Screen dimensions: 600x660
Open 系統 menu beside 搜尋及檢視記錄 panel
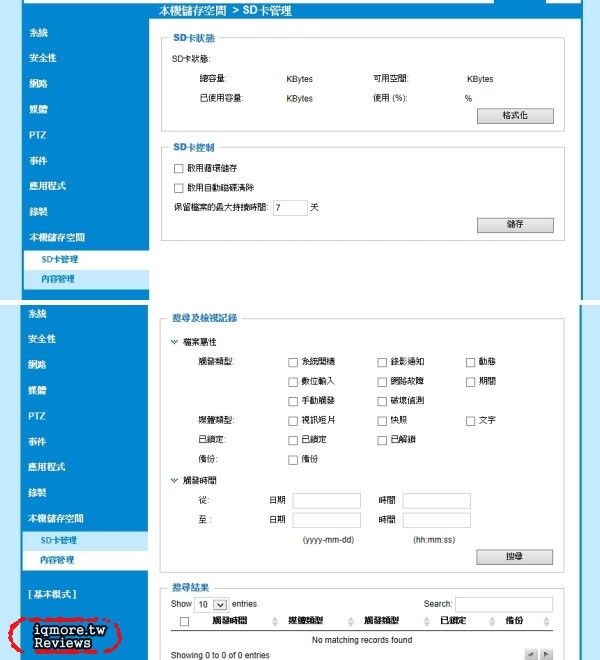(37, 314)
